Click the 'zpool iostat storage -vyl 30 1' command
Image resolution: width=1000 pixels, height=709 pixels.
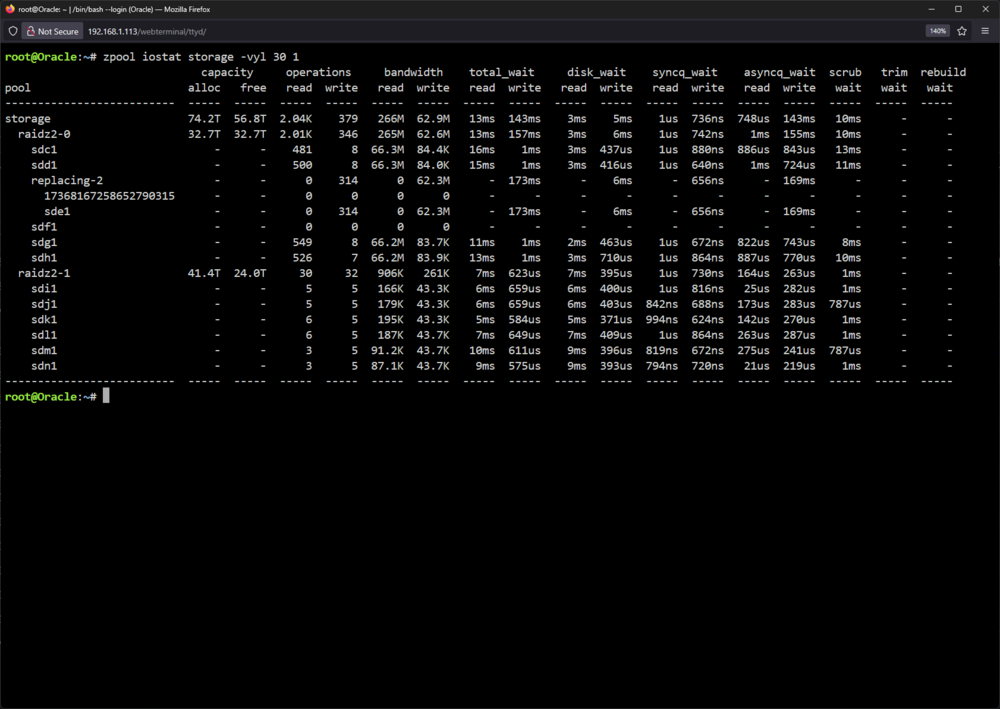201,57
